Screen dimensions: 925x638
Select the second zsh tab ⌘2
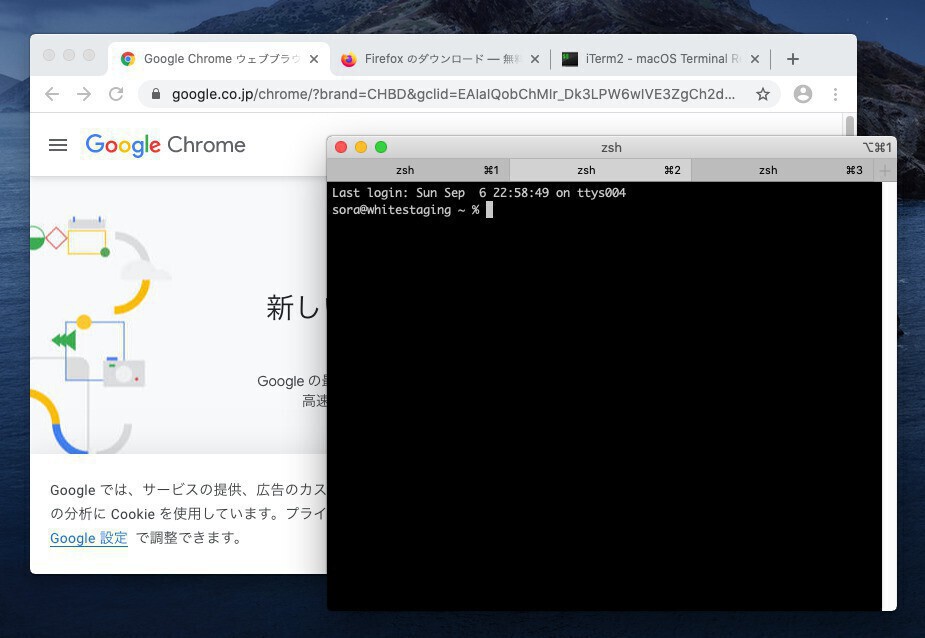coord(600,171)
